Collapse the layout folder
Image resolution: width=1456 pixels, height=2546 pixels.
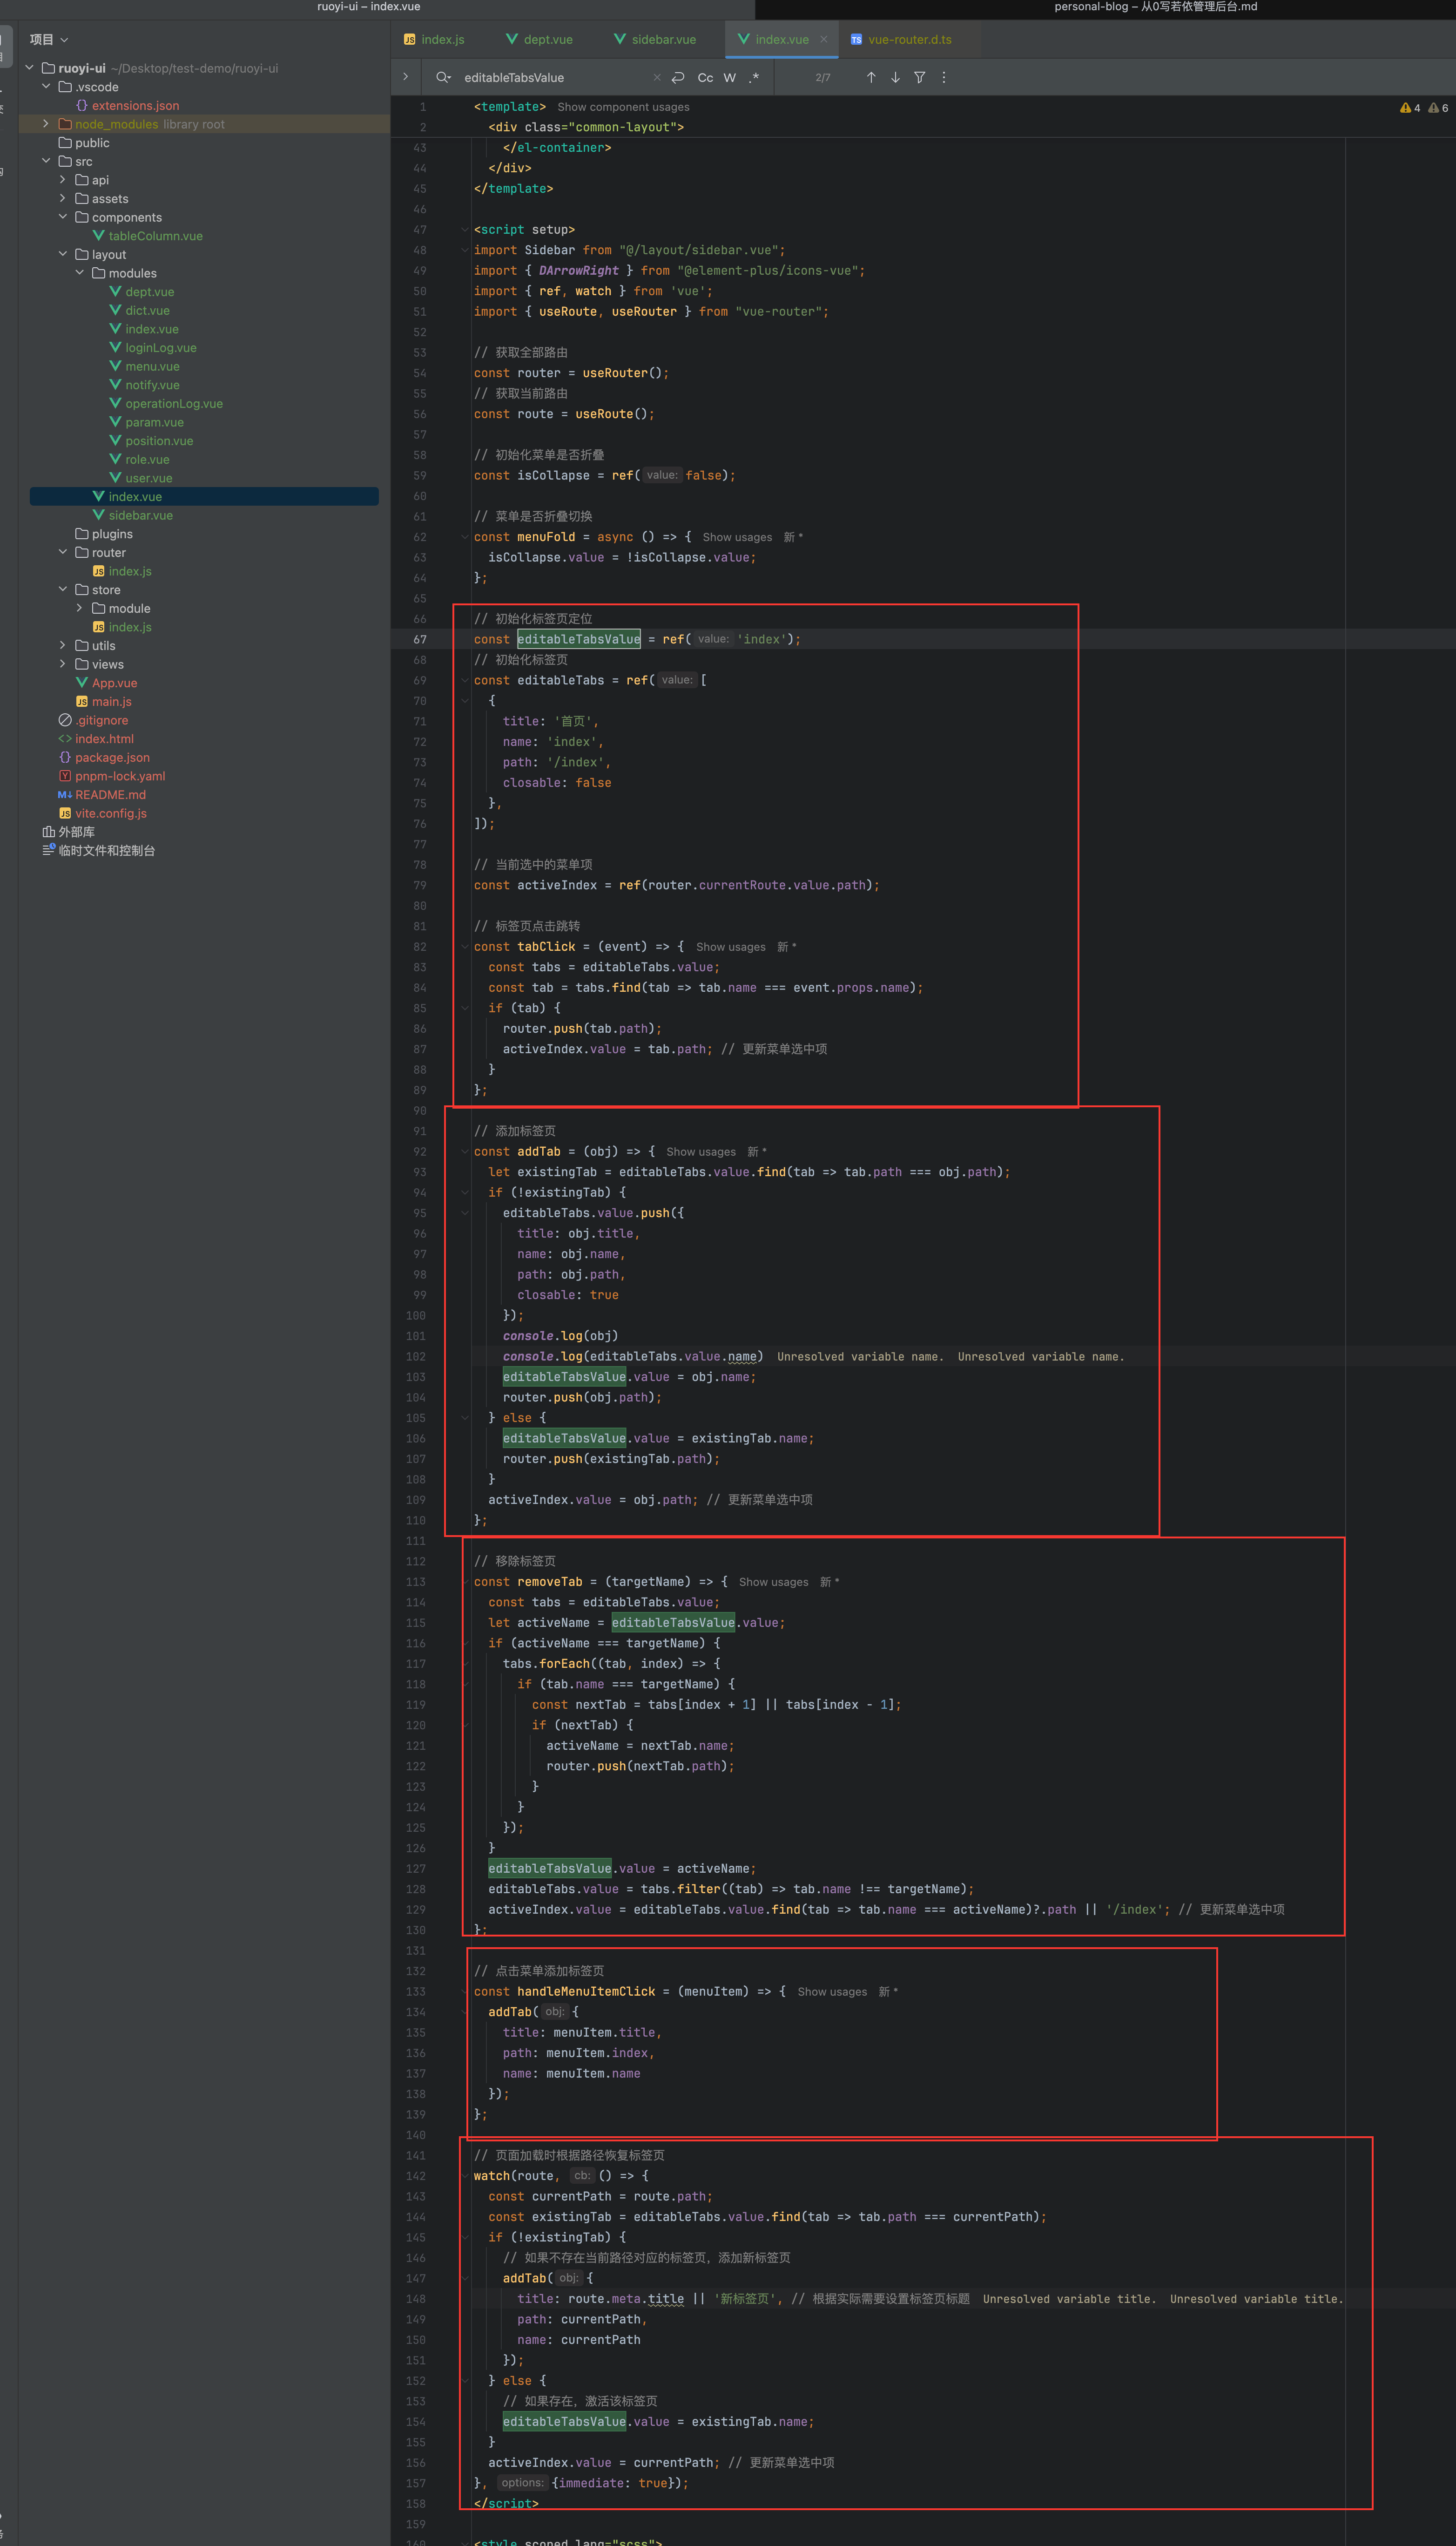63,254
